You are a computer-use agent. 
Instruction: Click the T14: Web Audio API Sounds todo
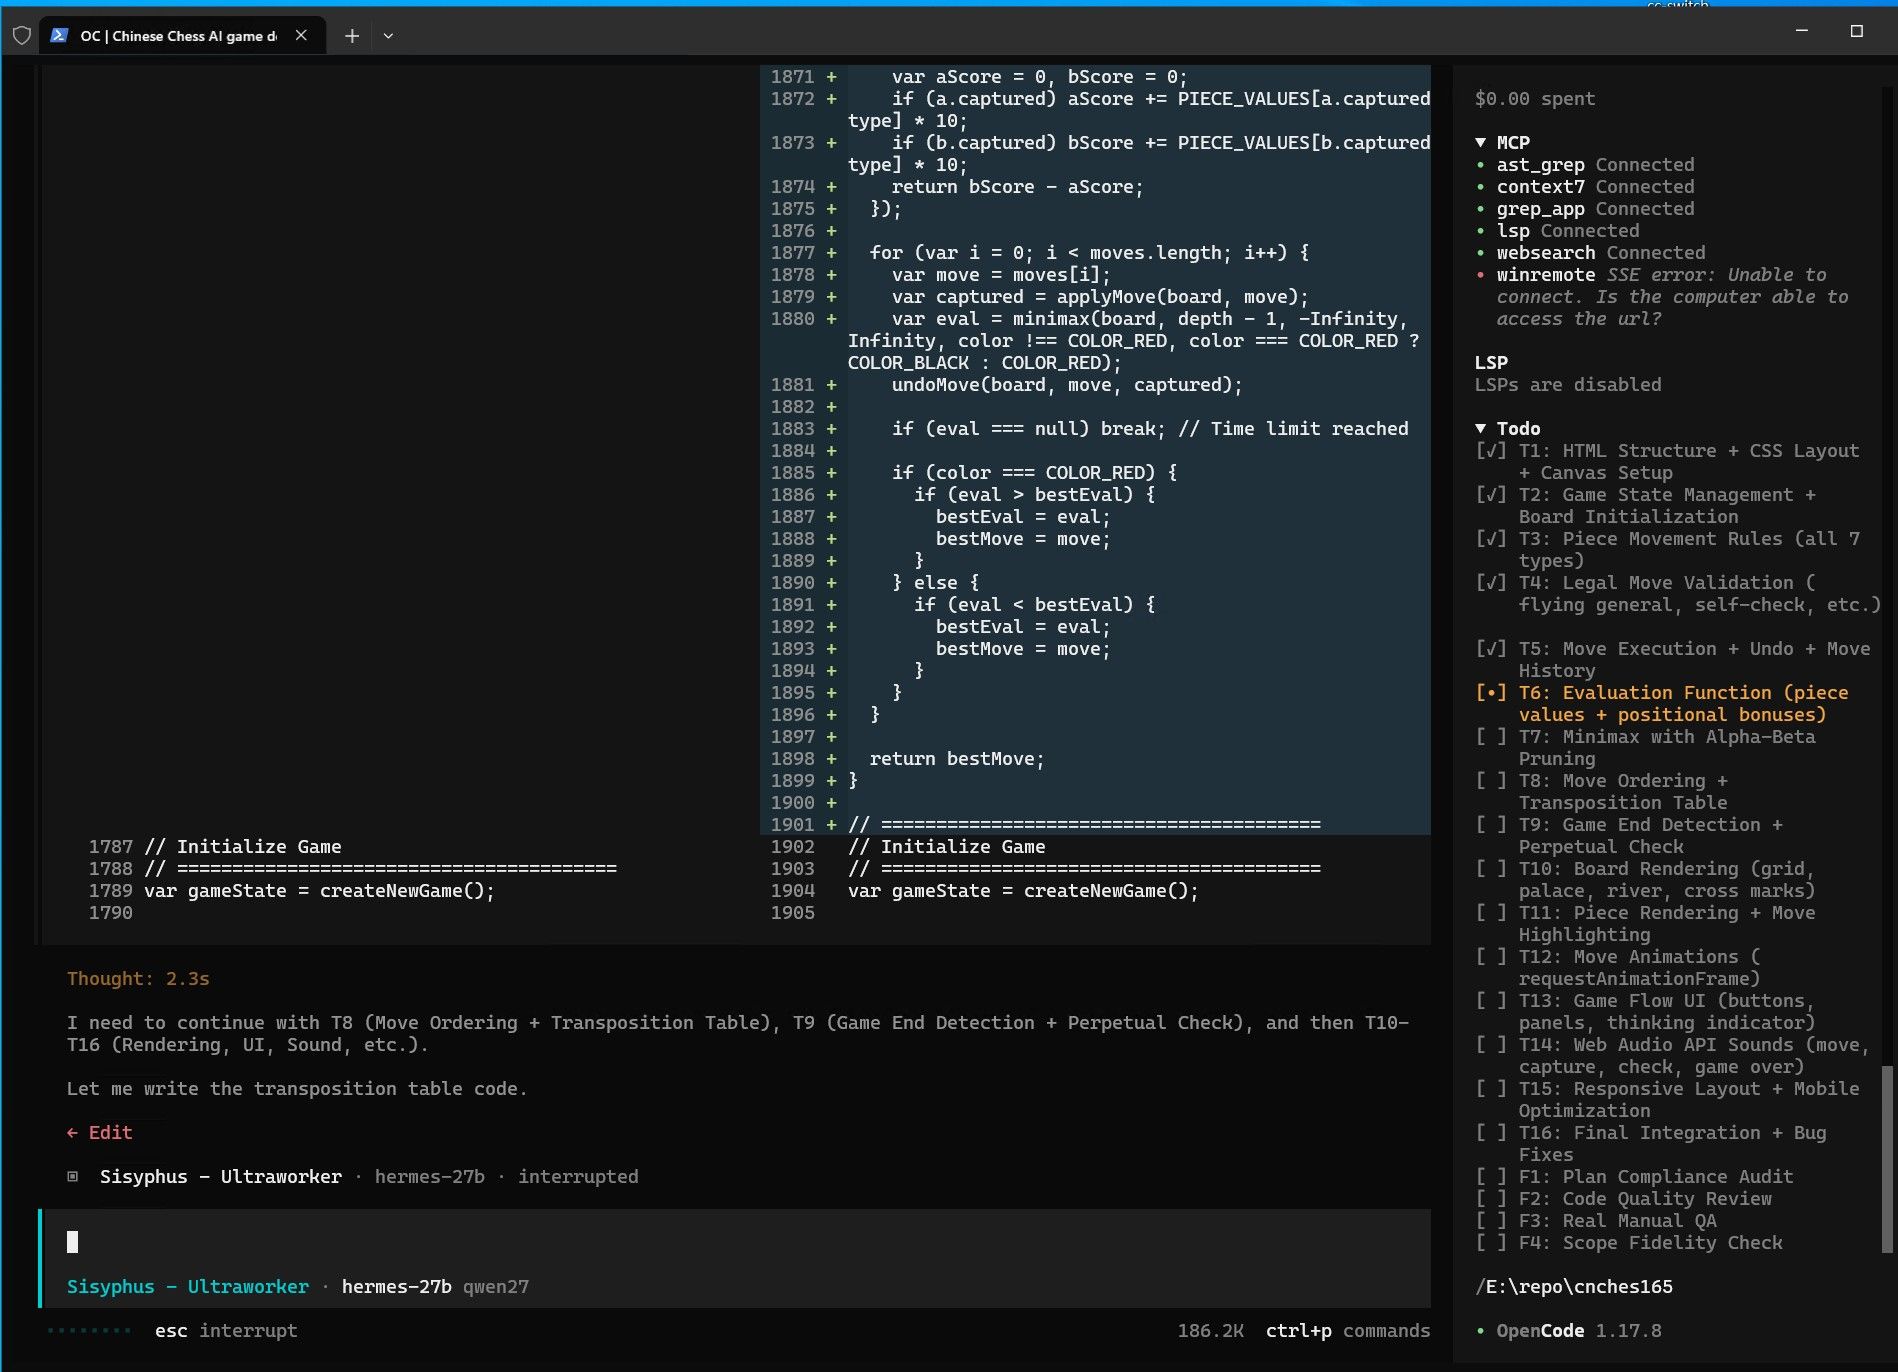coord(1694,1056)
